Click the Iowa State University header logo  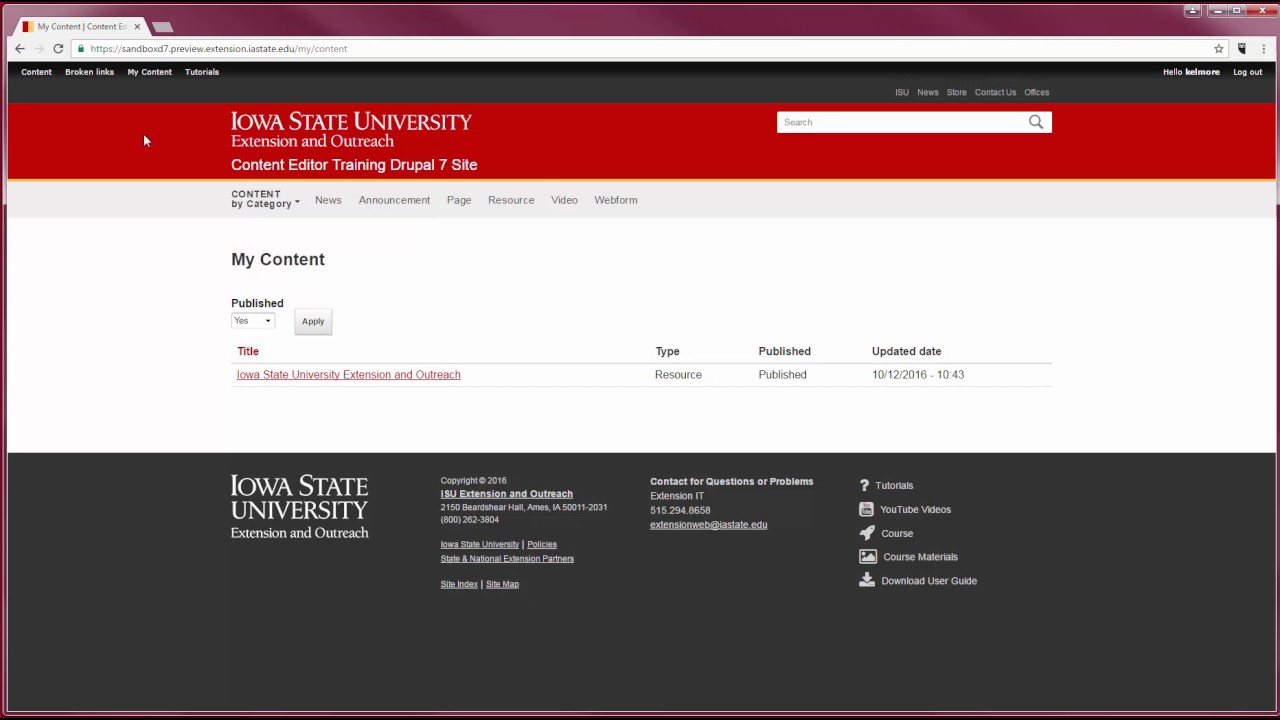click(351, 130)
